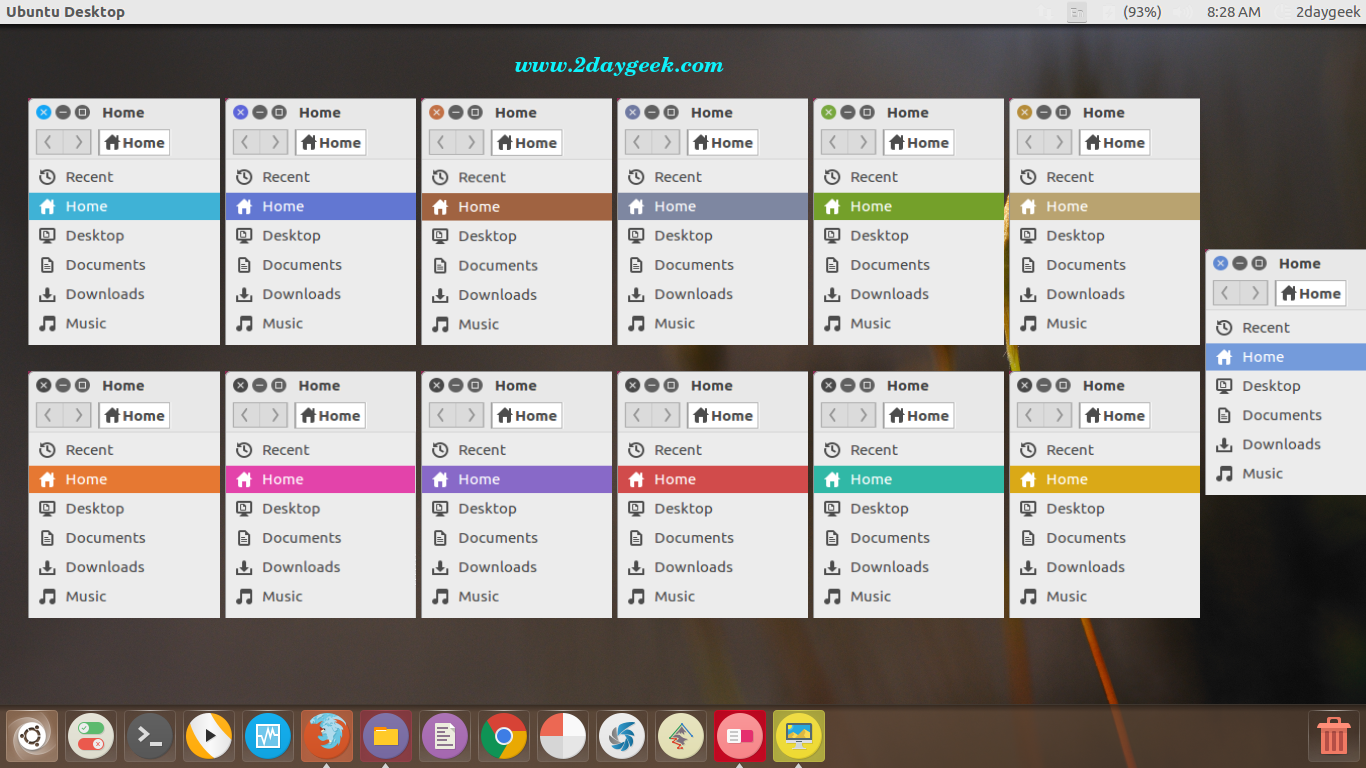Screen dimensions: 1366x768
Task: Open the purple text editor dock icon
Action: (x=445, y=737)
